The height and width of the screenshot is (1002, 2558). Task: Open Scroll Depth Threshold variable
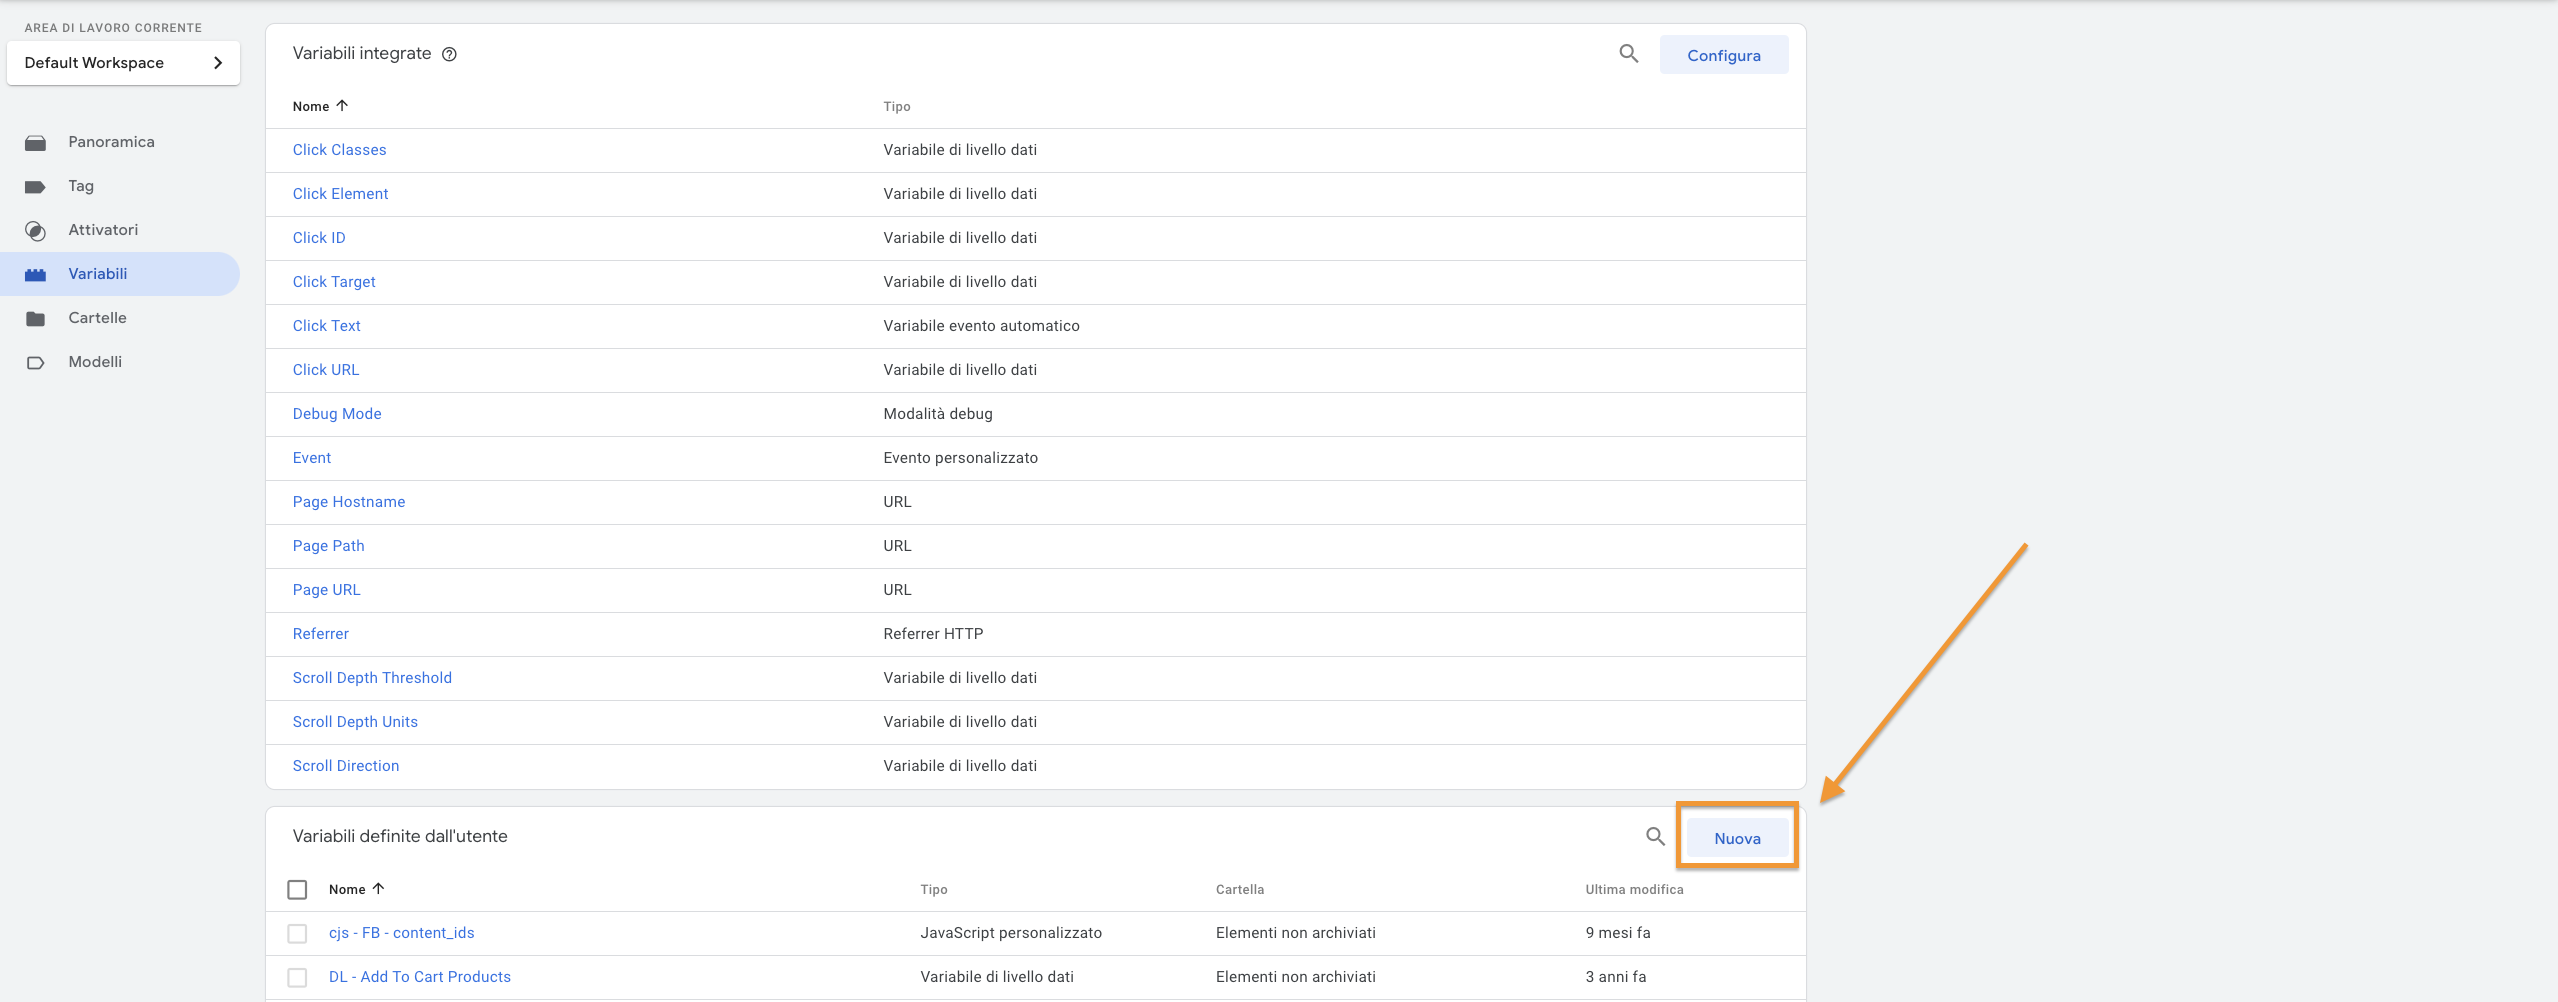(x=372, y=678)
